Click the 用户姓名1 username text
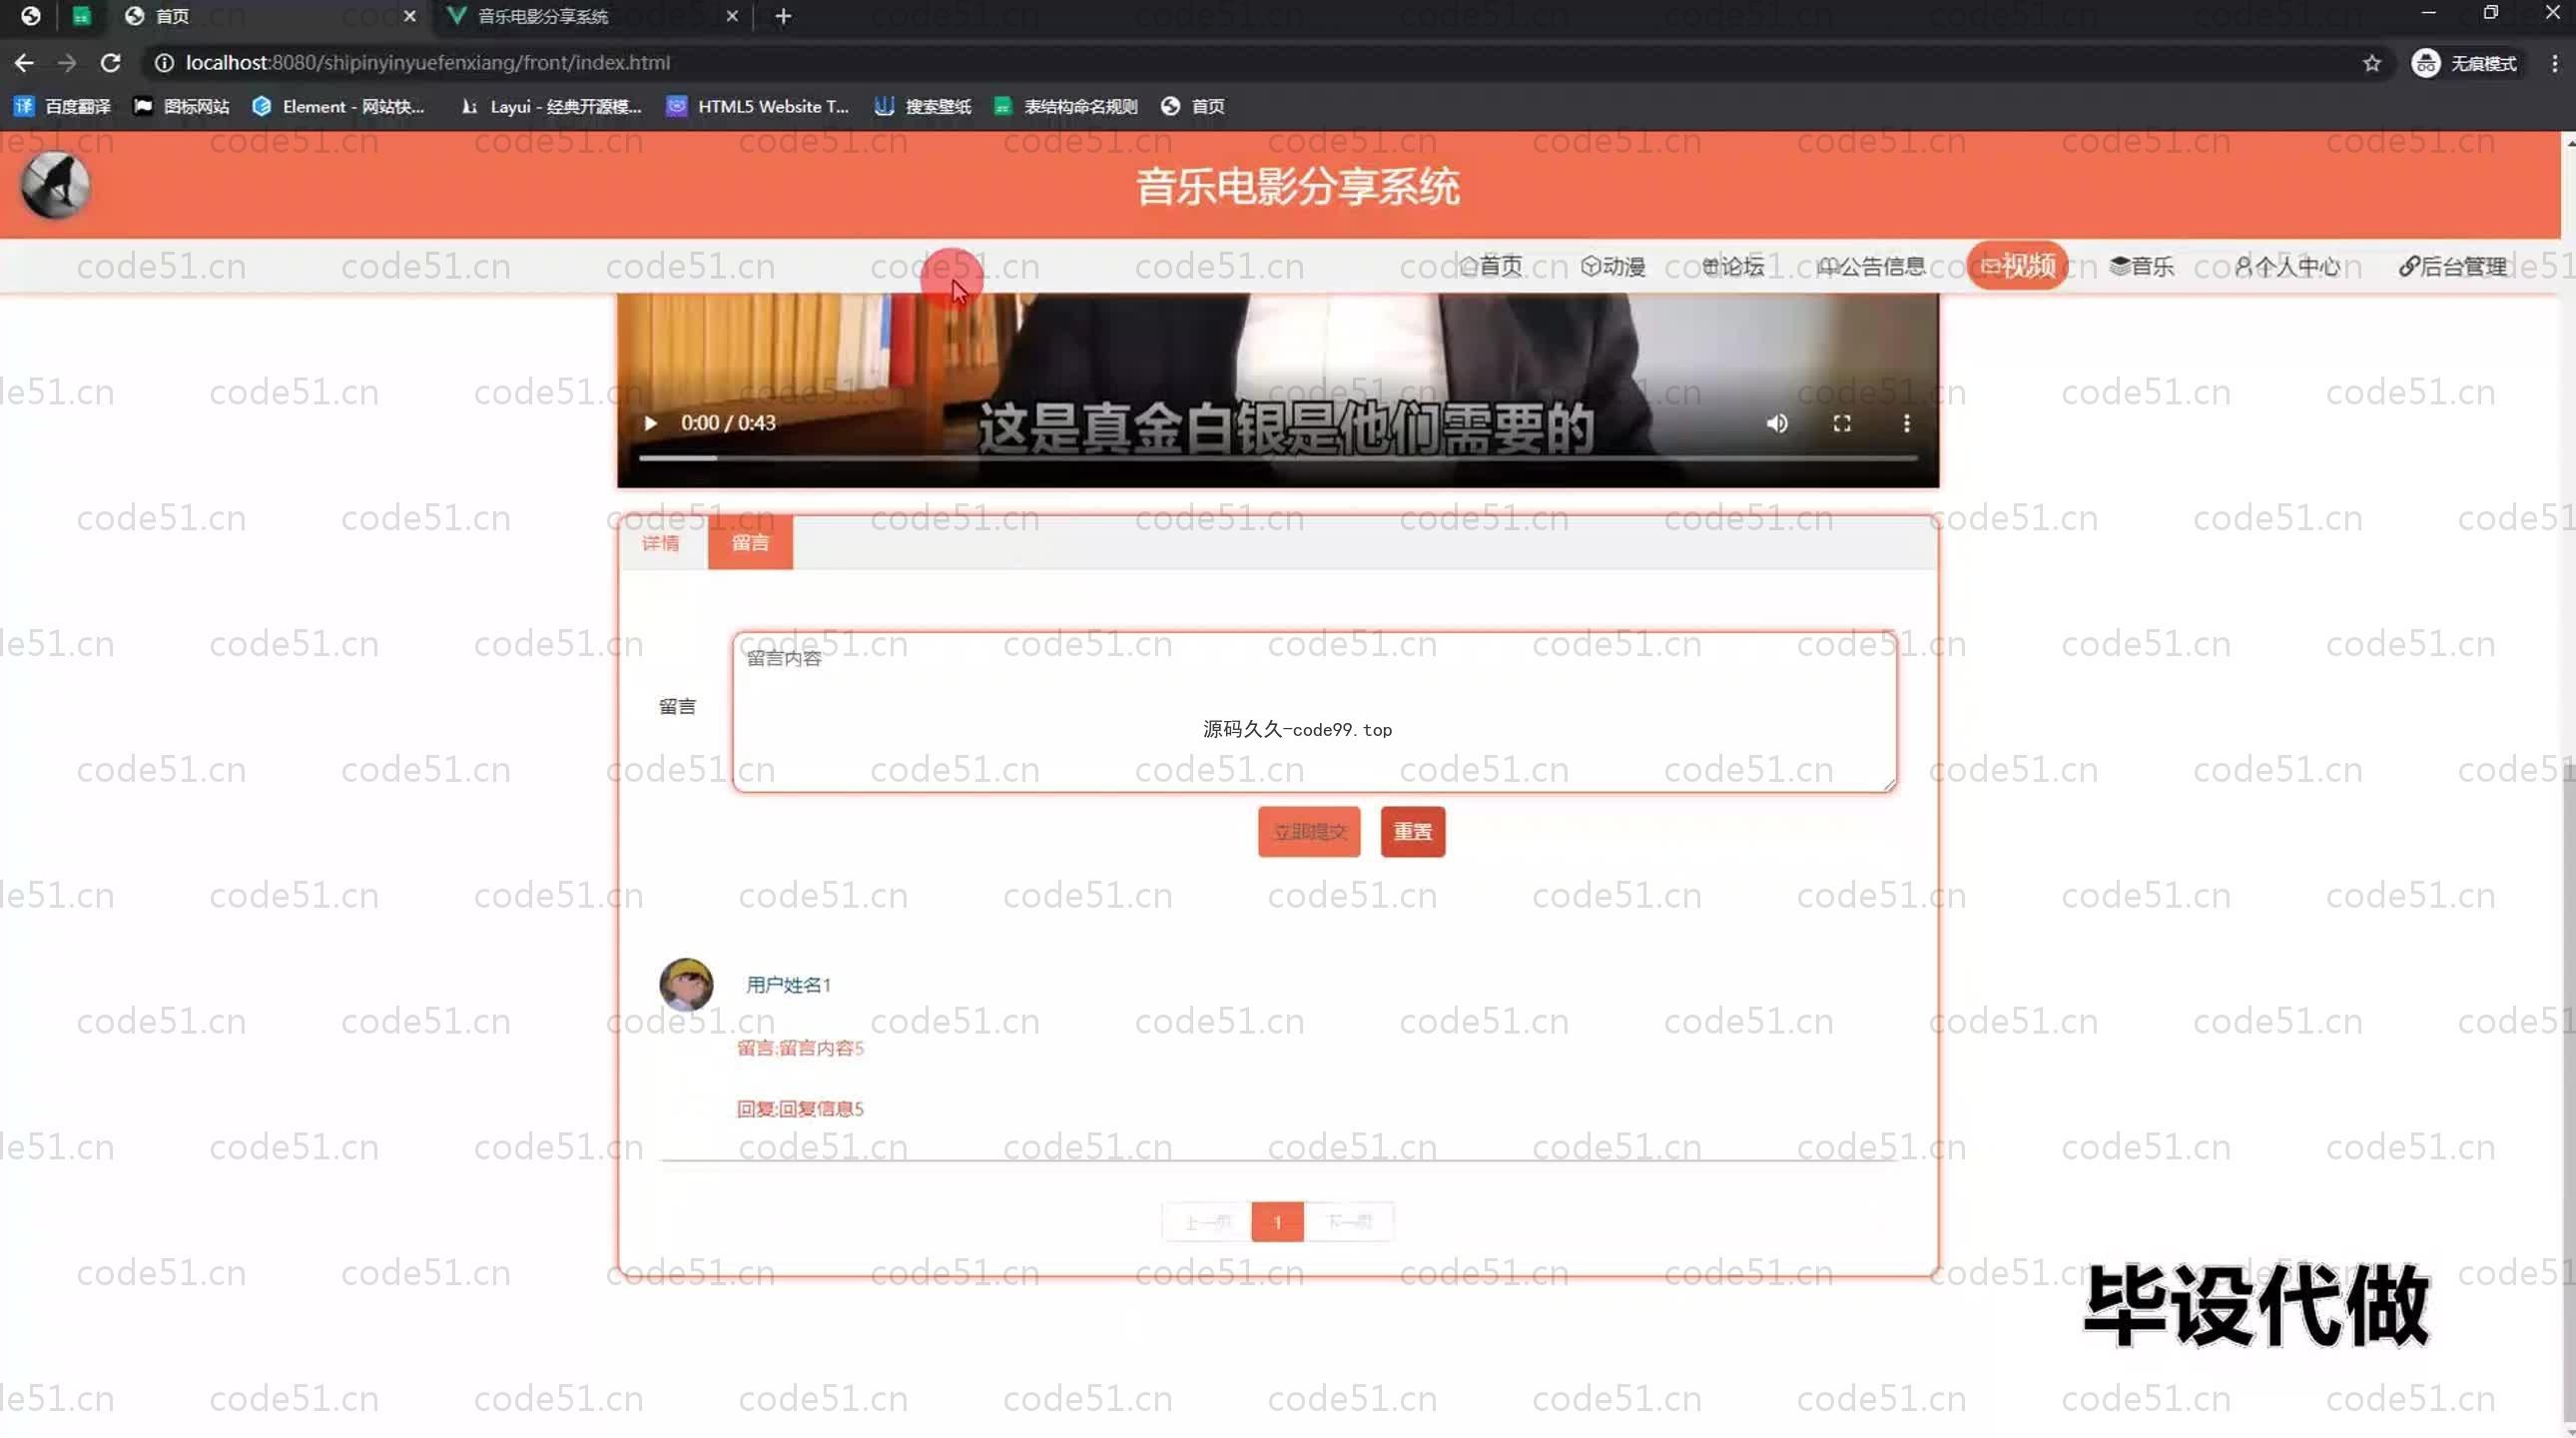Screen dimensions: 2576x1438 click(788, 985)
